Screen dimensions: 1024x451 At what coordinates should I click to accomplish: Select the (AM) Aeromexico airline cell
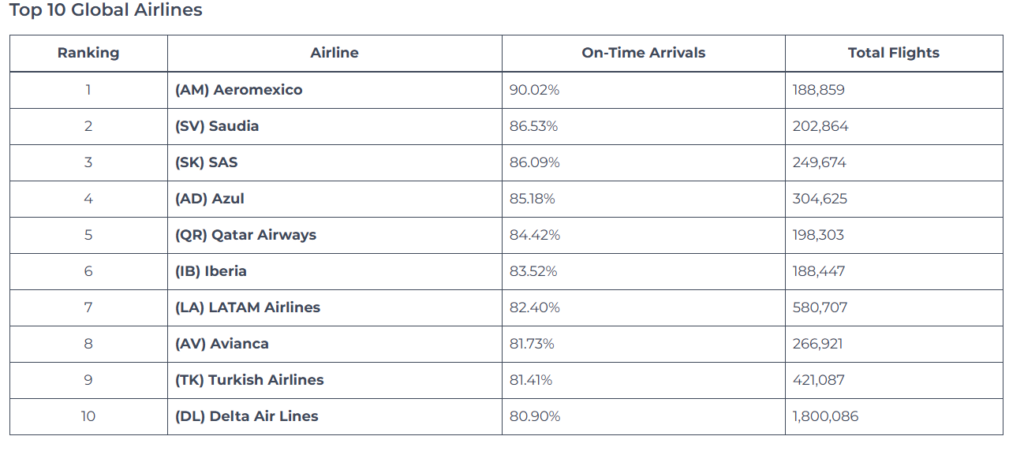pos(238,90)
